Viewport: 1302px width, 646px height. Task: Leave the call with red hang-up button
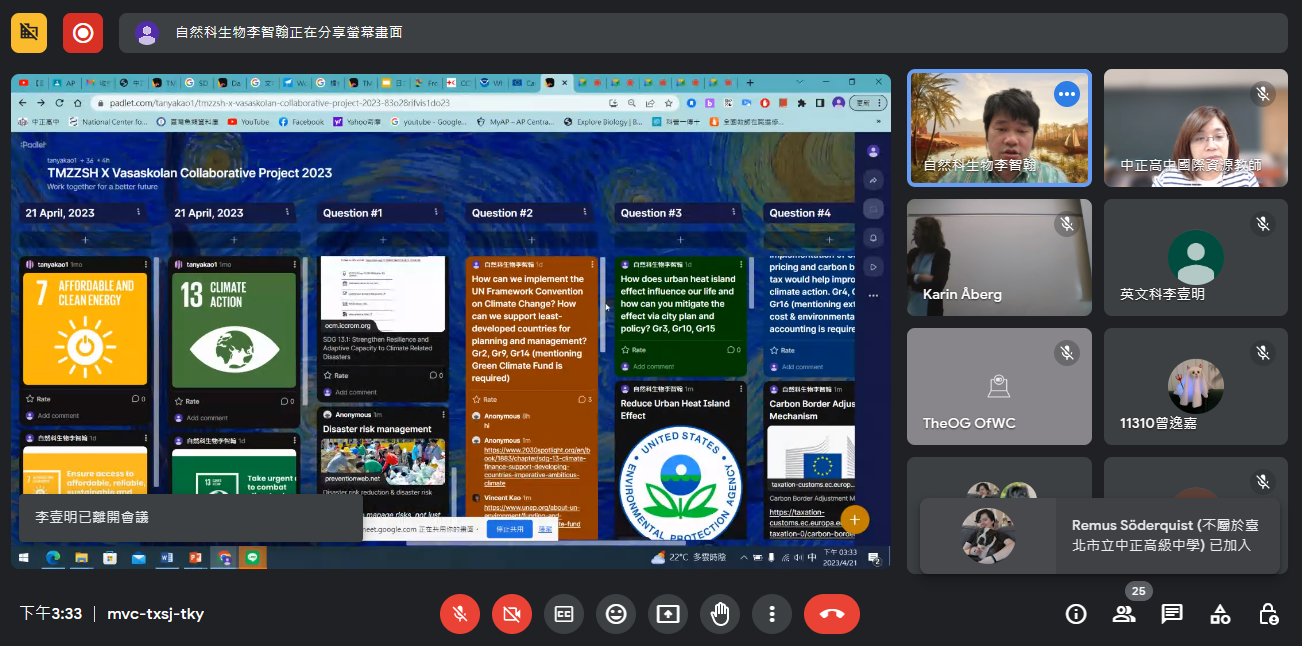click(x=831, y=614)
